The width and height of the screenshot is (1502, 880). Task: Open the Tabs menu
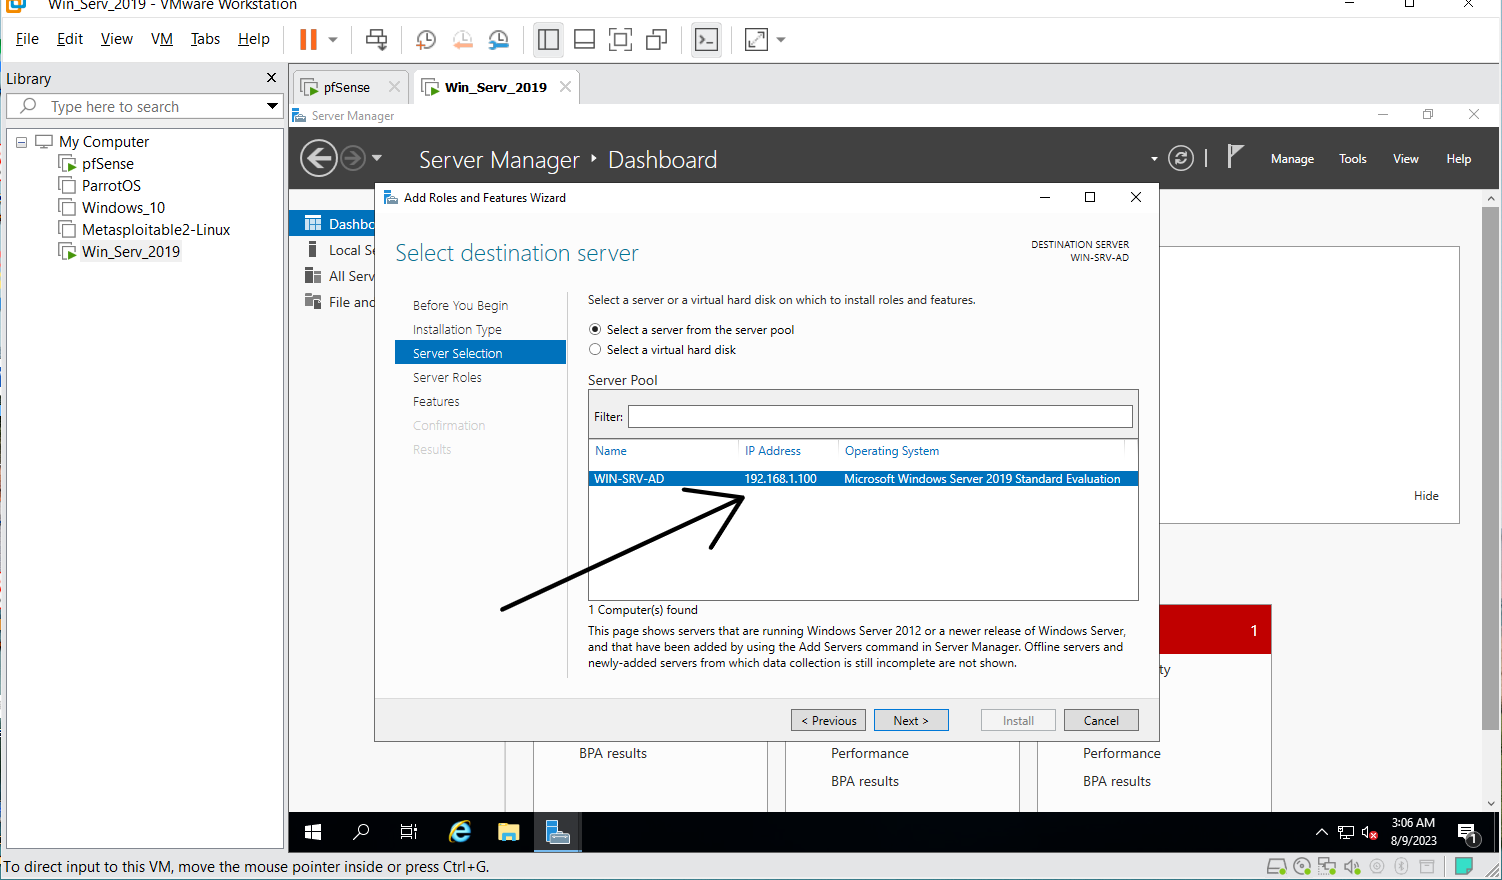[x=205, y=39]
